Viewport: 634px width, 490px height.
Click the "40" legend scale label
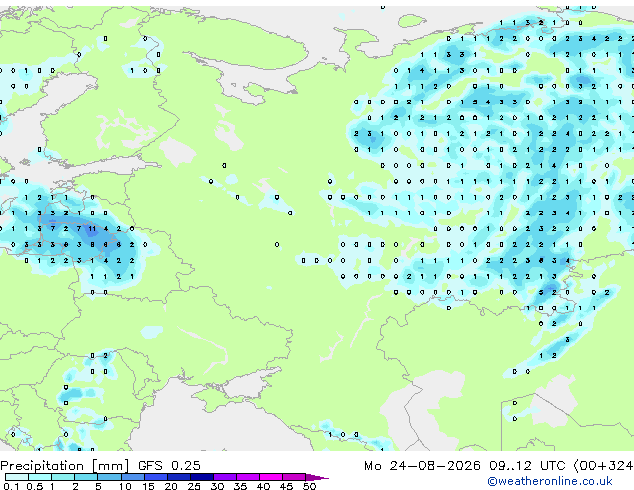tap(263, 486)
